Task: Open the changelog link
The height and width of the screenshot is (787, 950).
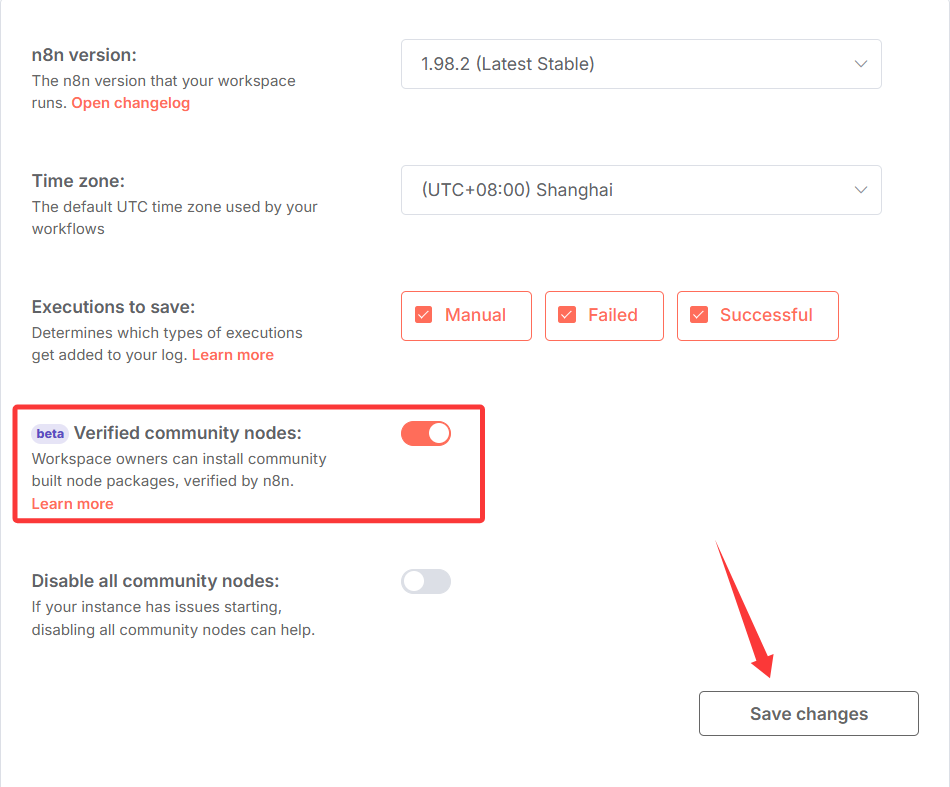Action: [x=130, y=102]
